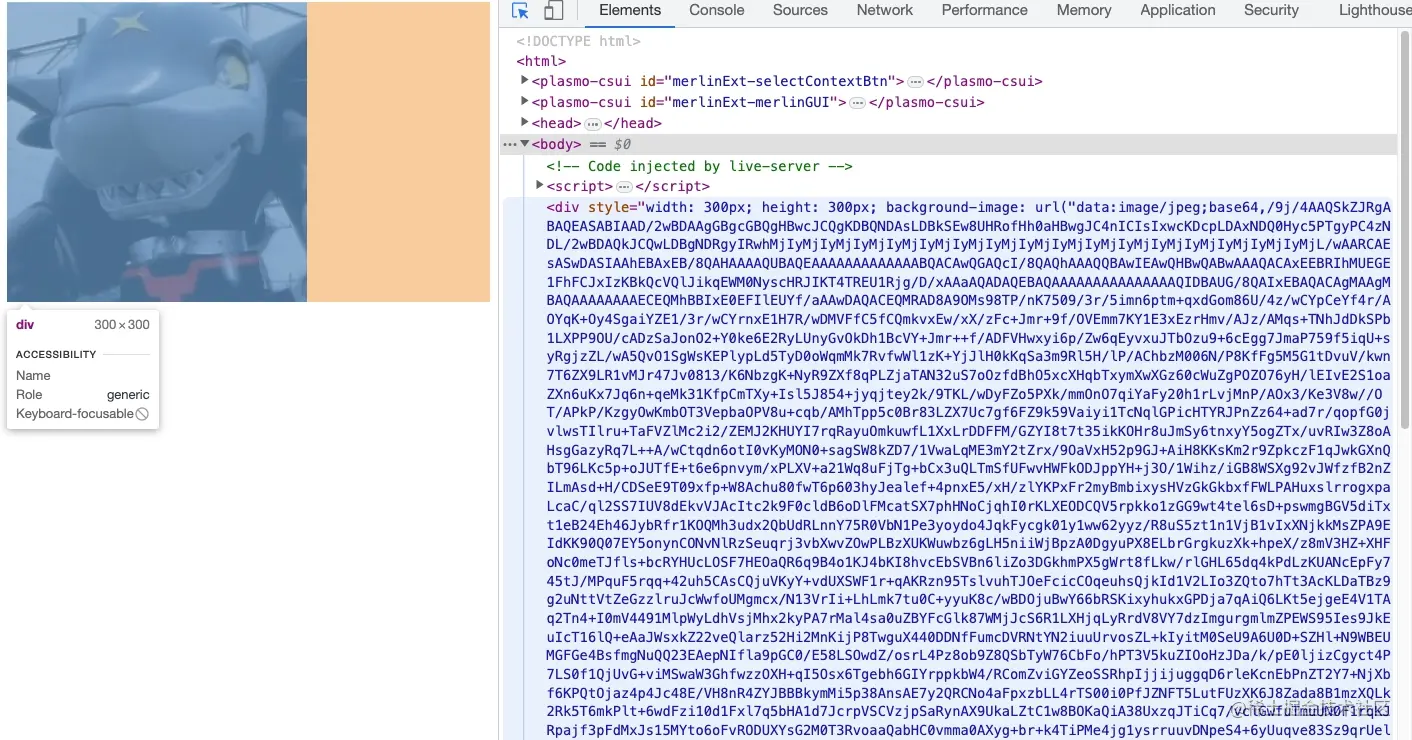Open the Lighthouse tab
Image resolution: width=1412 pixels, height=740 pixels.
(x=1375, y=10)
